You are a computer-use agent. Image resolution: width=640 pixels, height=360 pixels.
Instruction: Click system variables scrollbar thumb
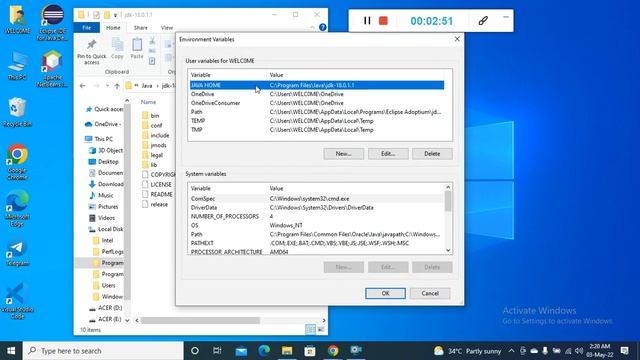coord(448,201)
